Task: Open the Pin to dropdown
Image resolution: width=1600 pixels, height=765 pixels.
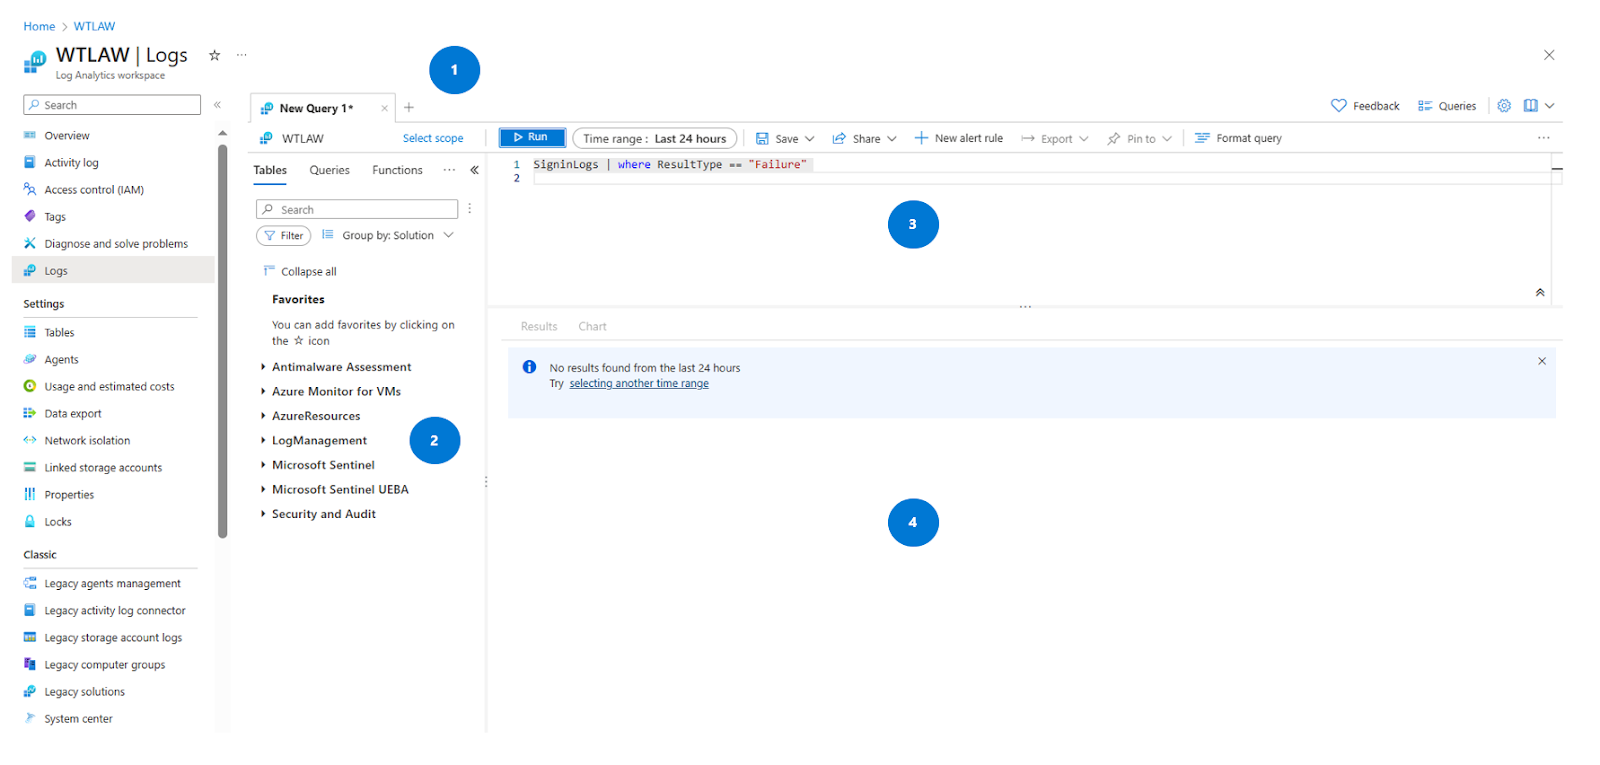Action: pyautogui.click(x=1139, y=139)
